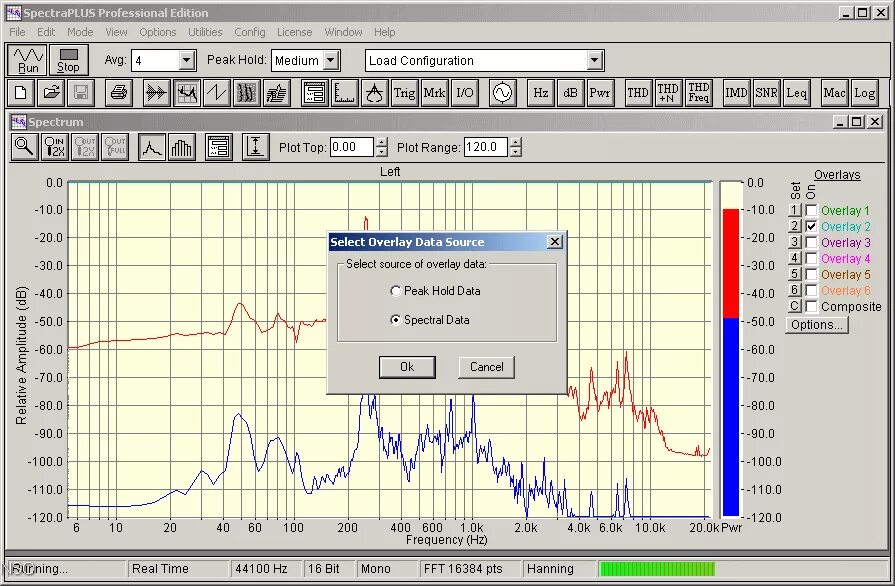Open a file using the folder icon
895x586 pixels.
click(51, 93)
